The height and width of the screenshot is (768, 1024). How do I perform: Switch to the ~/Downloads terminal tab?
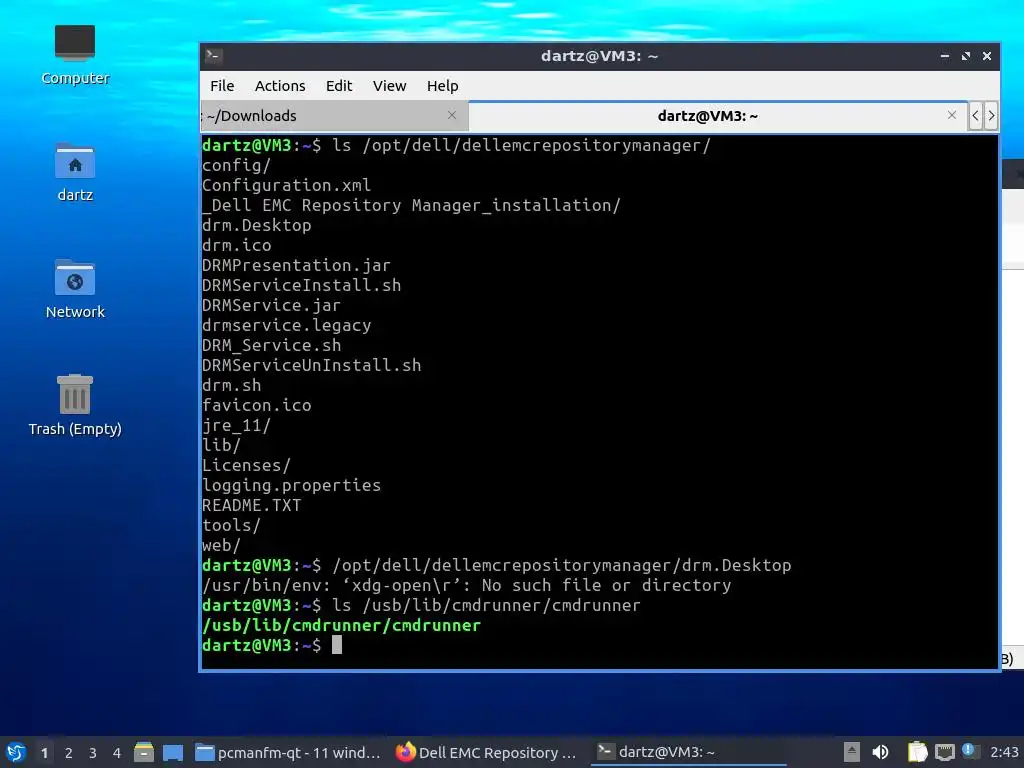point(333,116)
